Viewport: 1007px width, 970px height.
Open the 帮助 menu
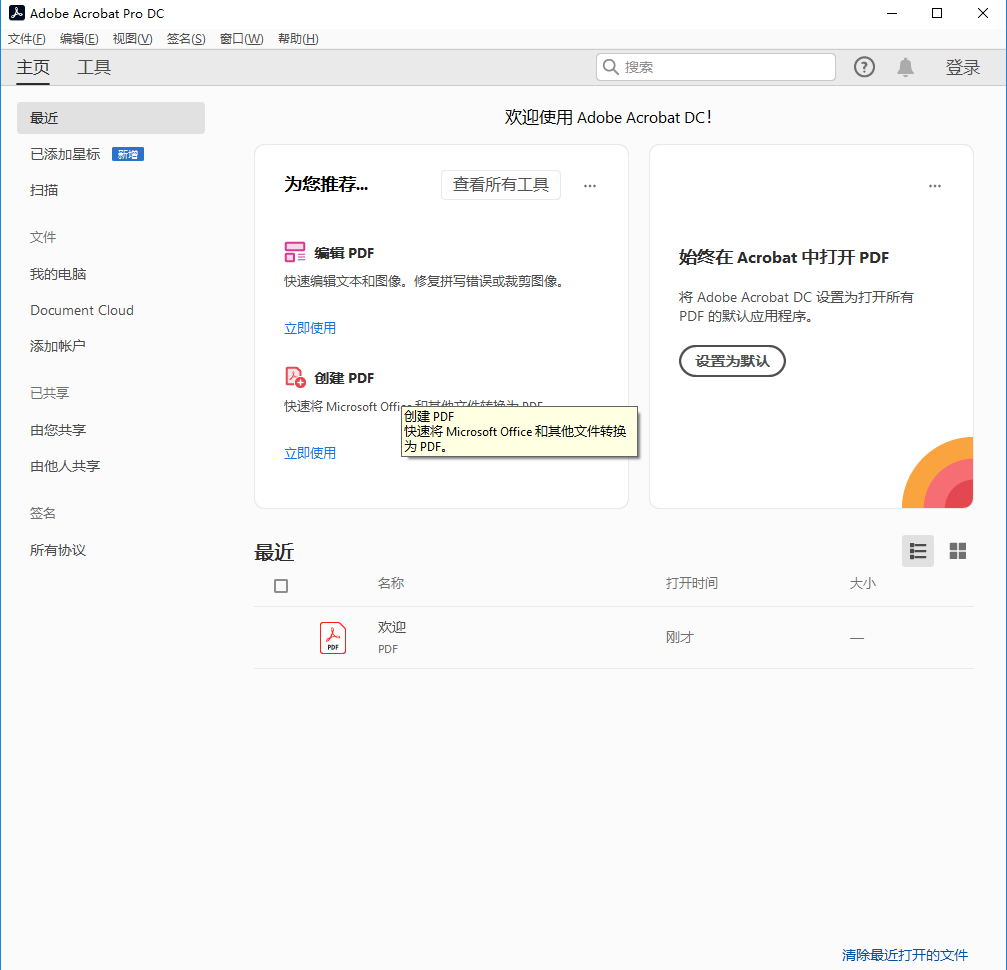(x=296, y=38)
